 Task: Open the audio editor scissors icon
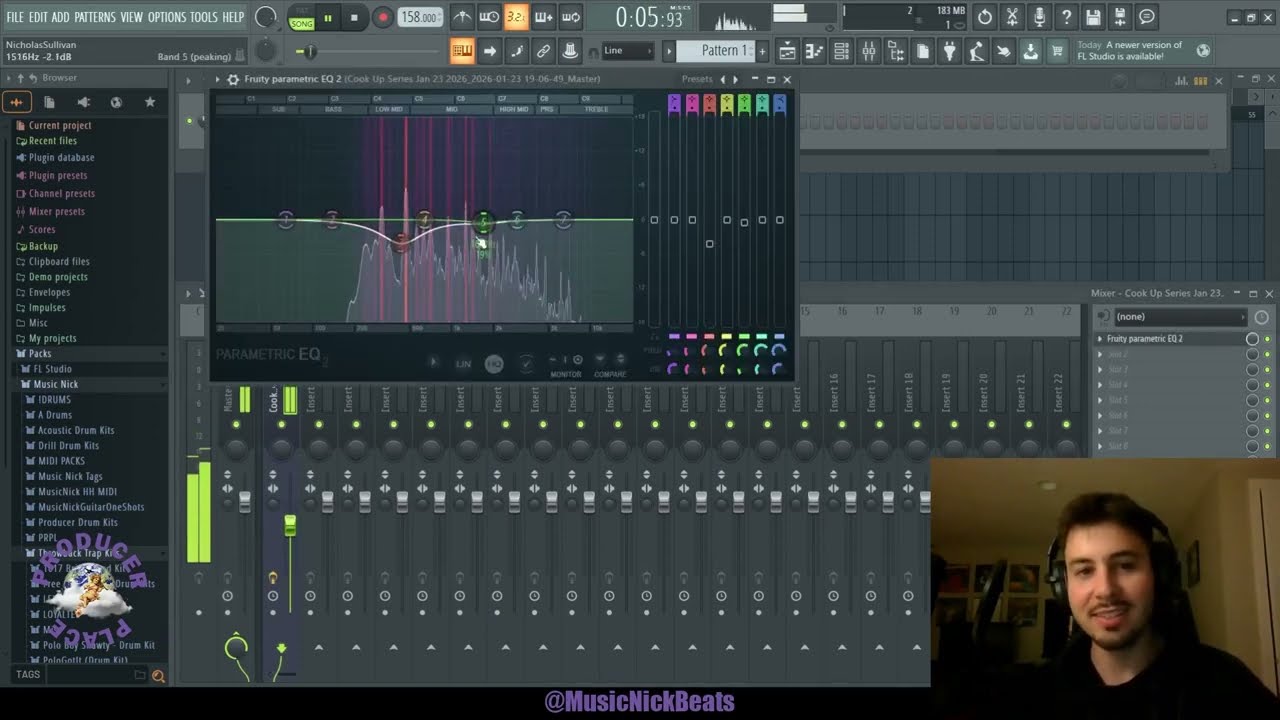[1012, 17]
